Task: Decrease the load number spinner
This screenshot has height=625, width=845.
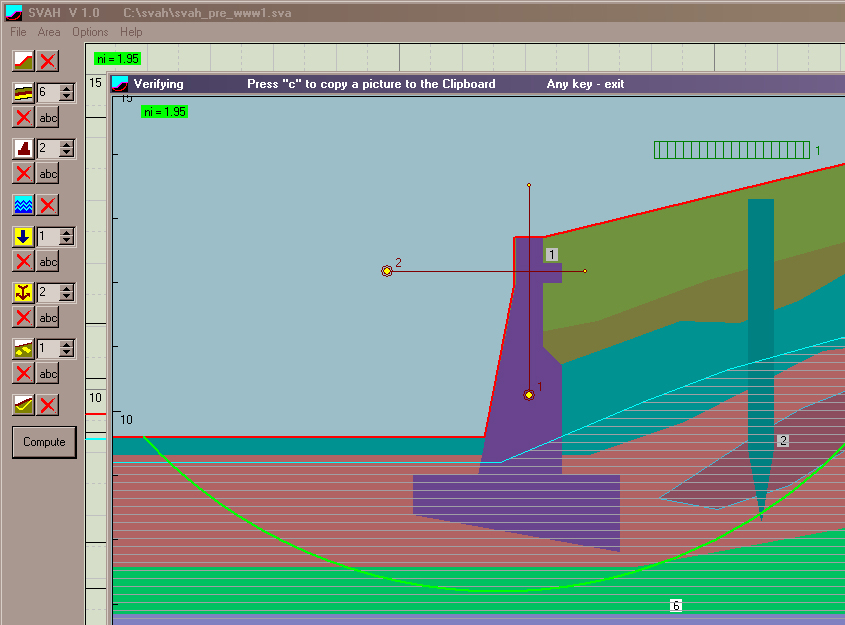Action: click(67, 241)
